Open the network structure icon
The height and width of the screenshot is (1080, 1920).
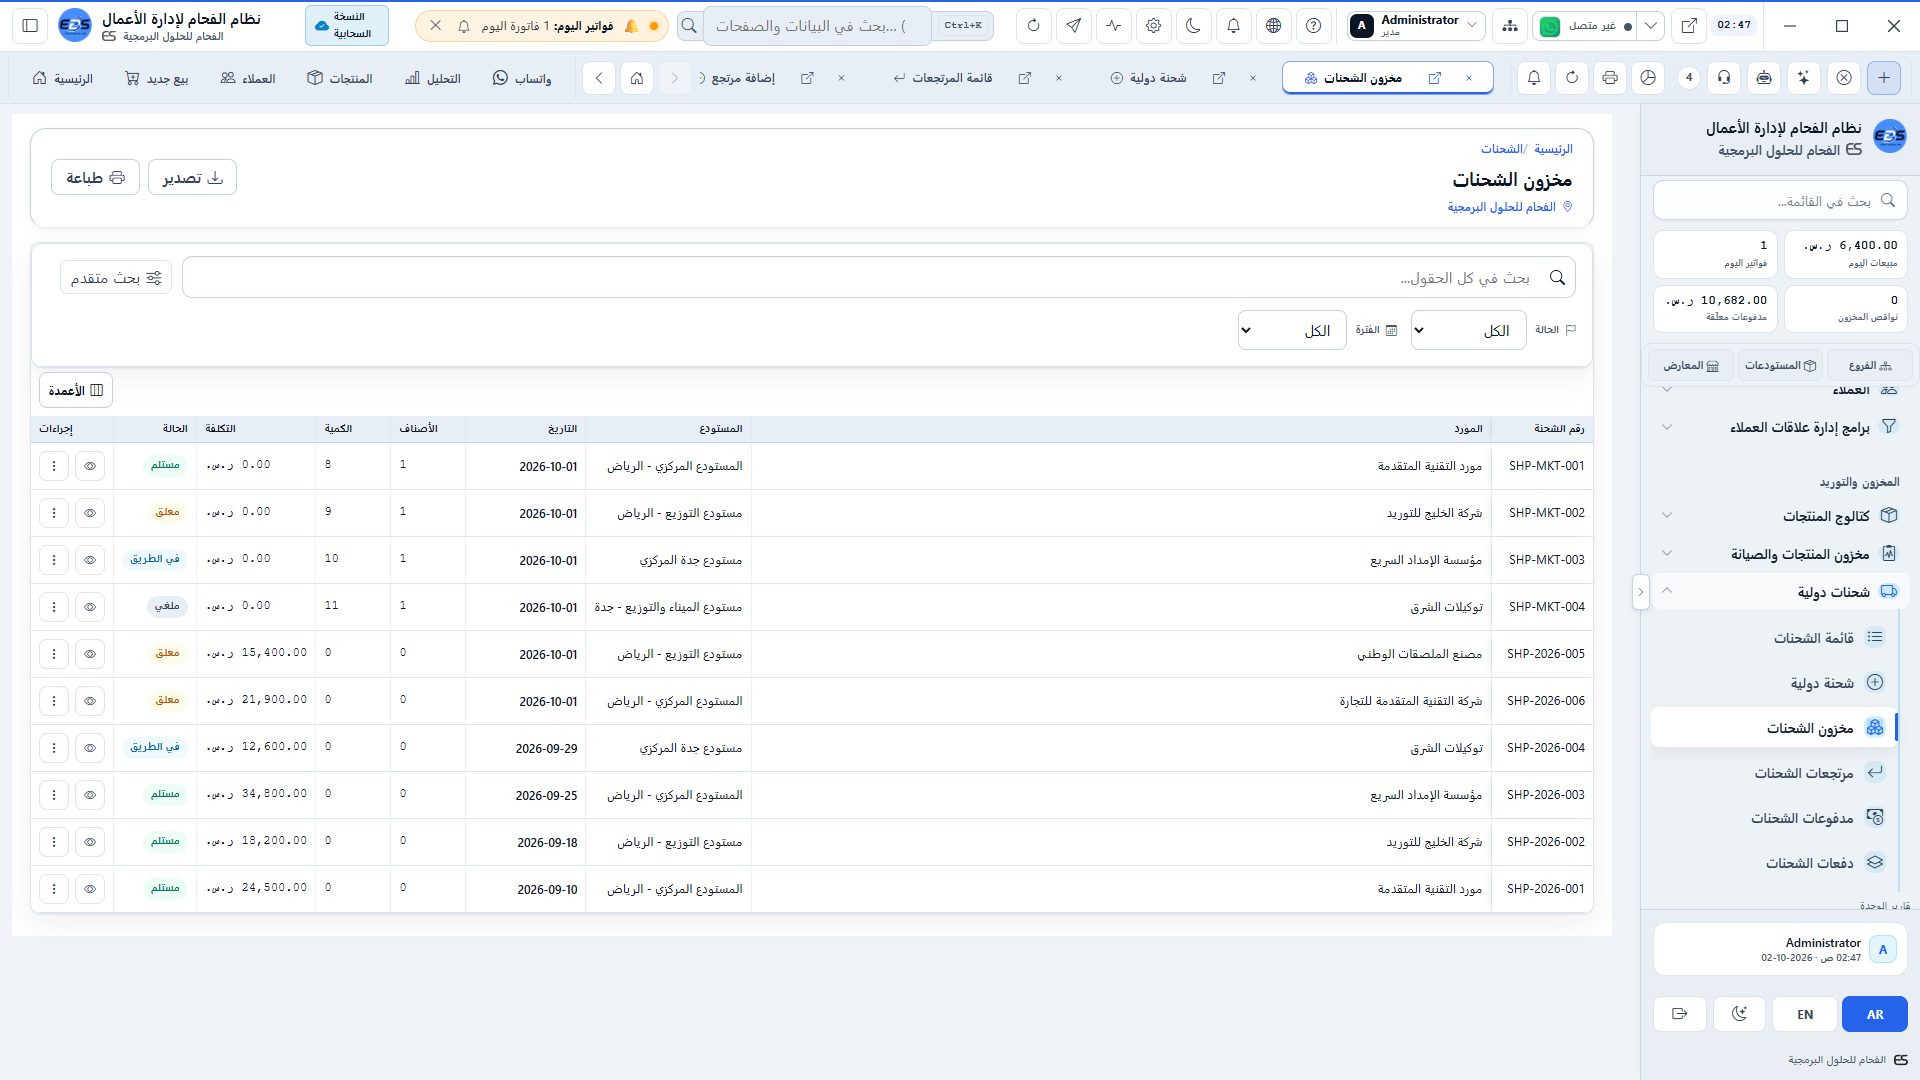pyautogui.click(x=1509, y=26)
